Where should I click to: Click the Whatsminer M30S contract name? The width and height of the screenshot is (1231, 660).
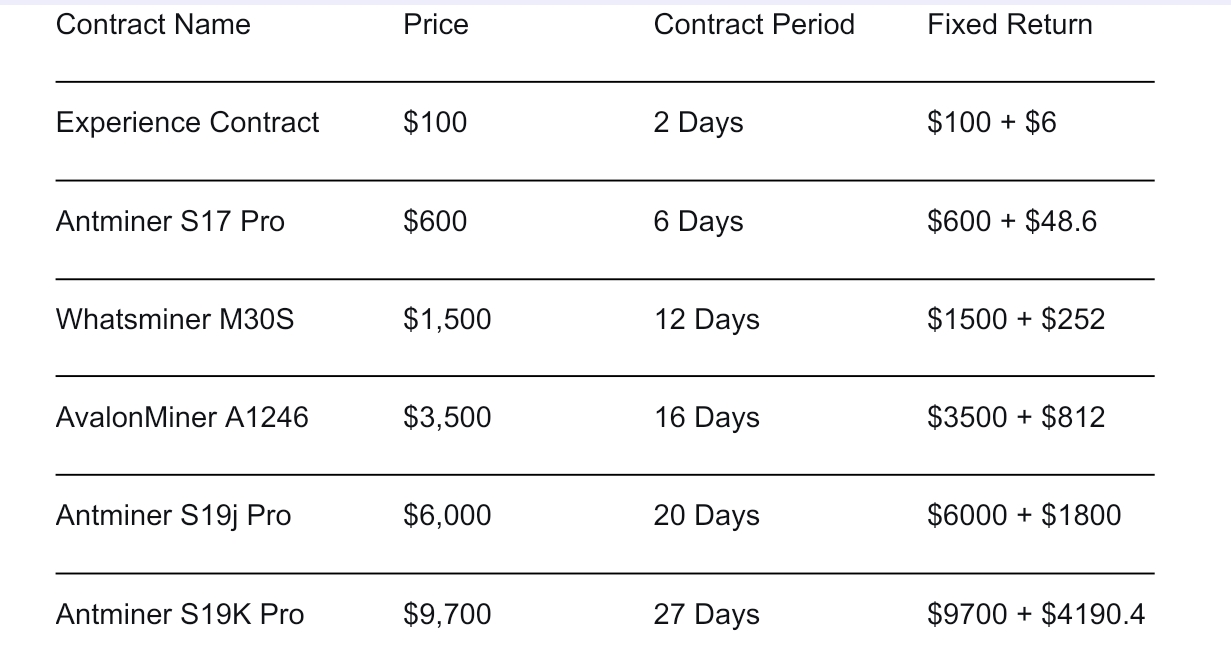click(x=175, y=320)
